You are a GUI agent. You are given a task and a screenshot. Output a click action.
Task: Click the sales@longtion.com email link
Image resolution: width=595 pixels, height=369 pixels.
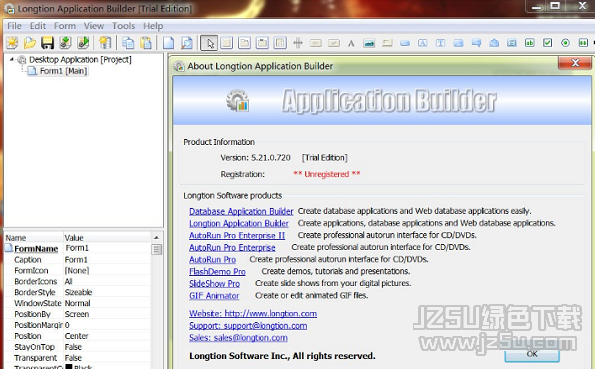(x=238, y=338)
